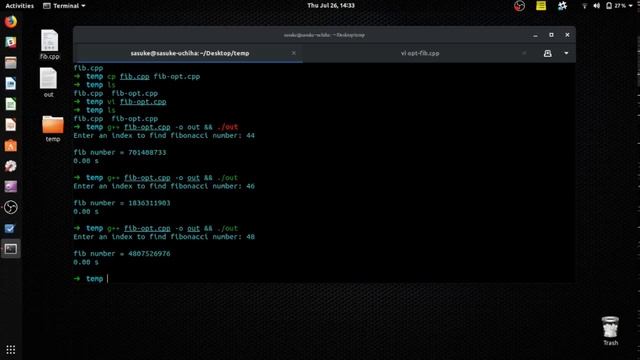
Task: Switch to the vi opt-fib.cpp tab
Action: pyautogui.click(x=420, y=53)
